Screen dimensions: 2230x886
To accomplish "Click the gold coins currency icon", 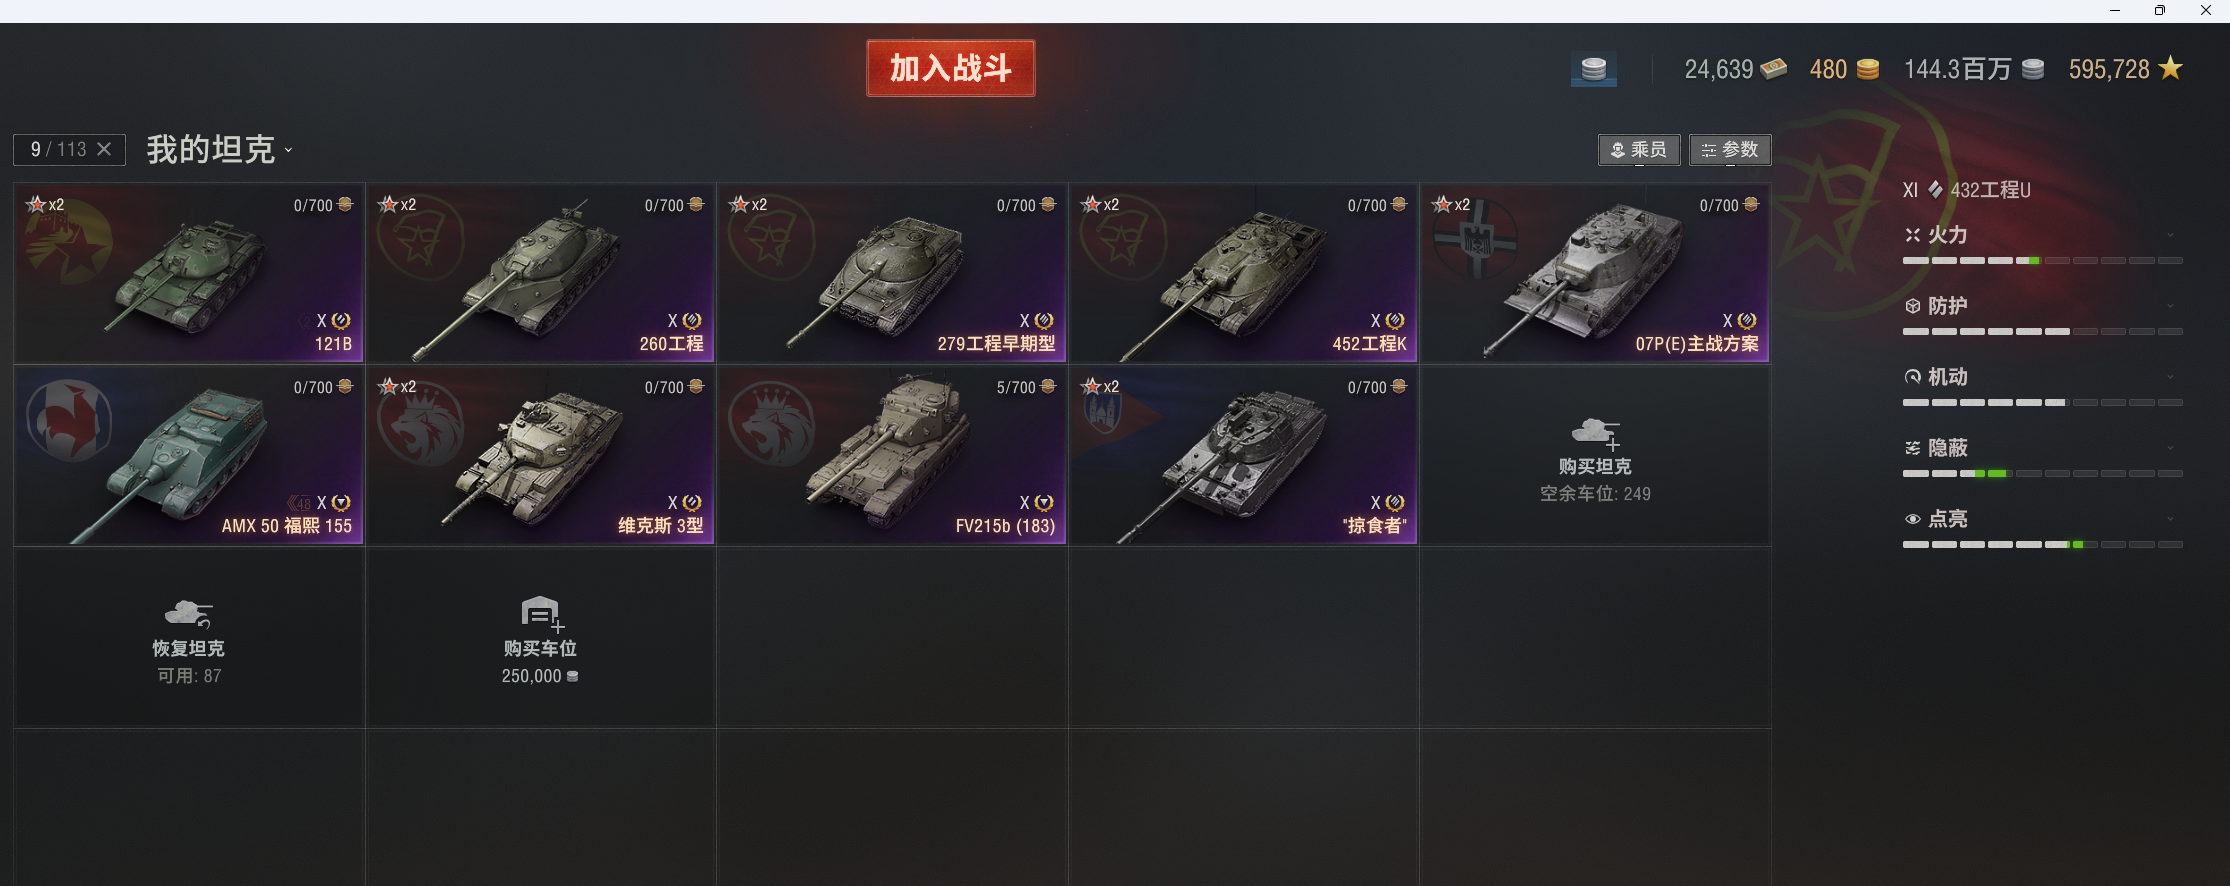I will click(x=1868, y=69).
